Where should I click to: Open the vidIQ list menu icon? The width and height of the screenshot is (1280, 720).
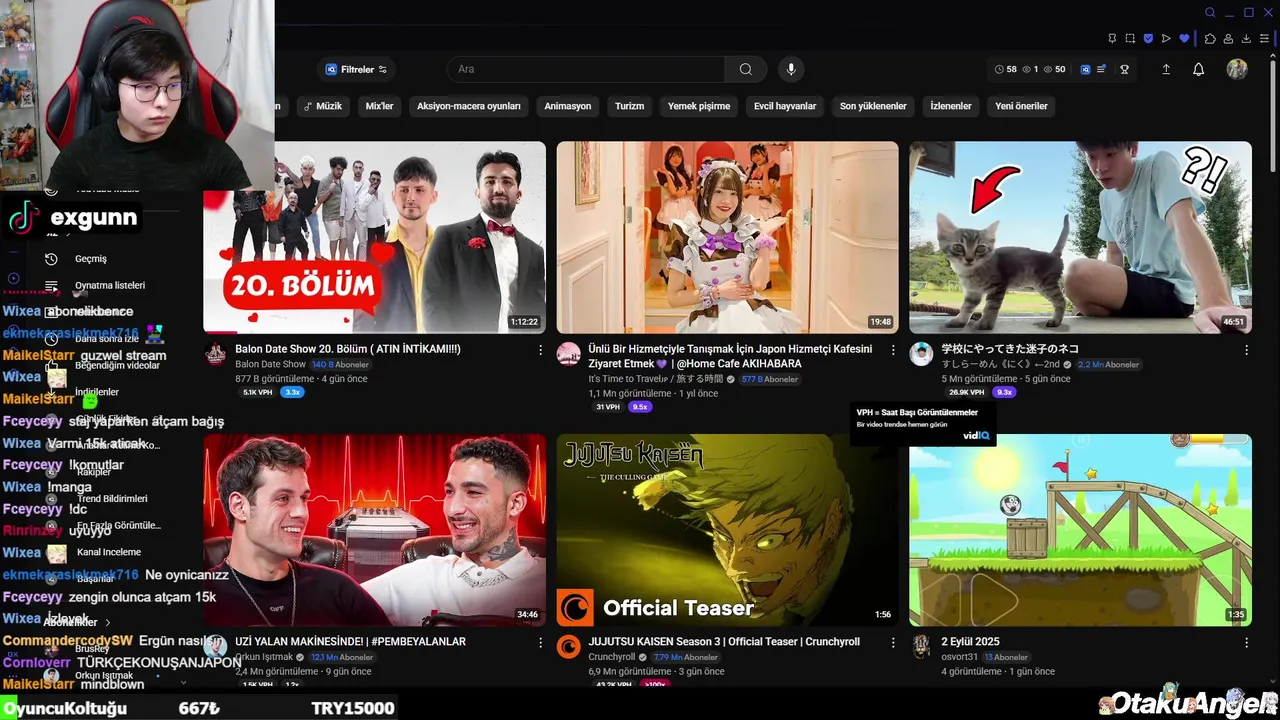click(x=1102, y=69)
